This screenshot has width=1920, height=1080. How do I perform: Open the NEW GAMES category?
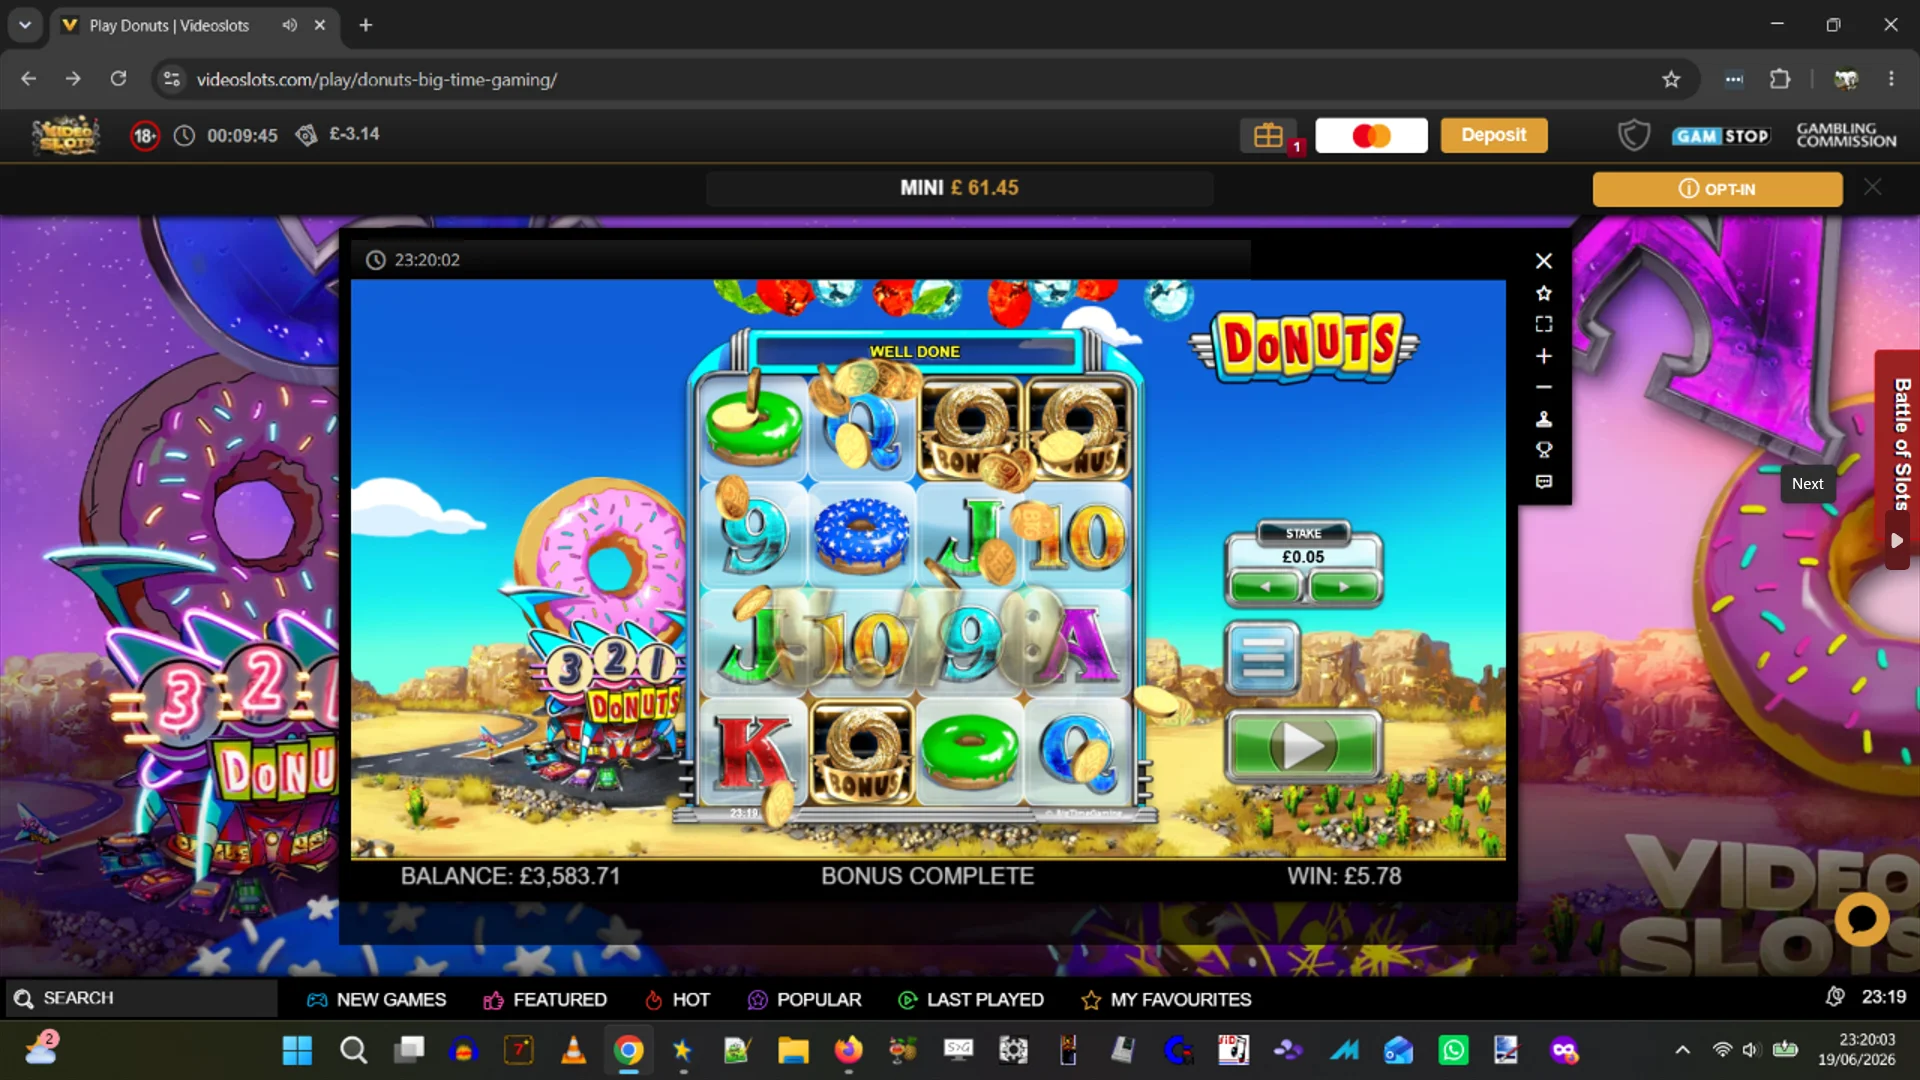pyautogui.click(x=377, y=1000)
